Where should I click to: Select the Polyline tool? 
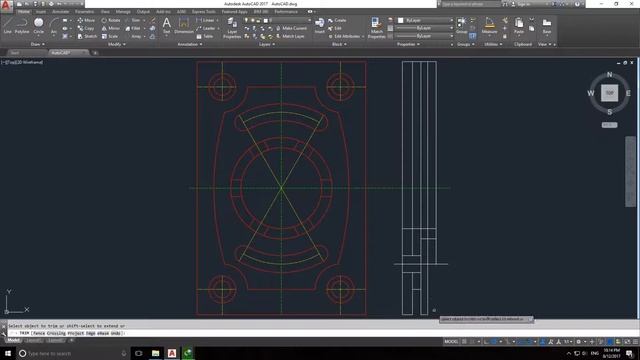tap(22, 25)
